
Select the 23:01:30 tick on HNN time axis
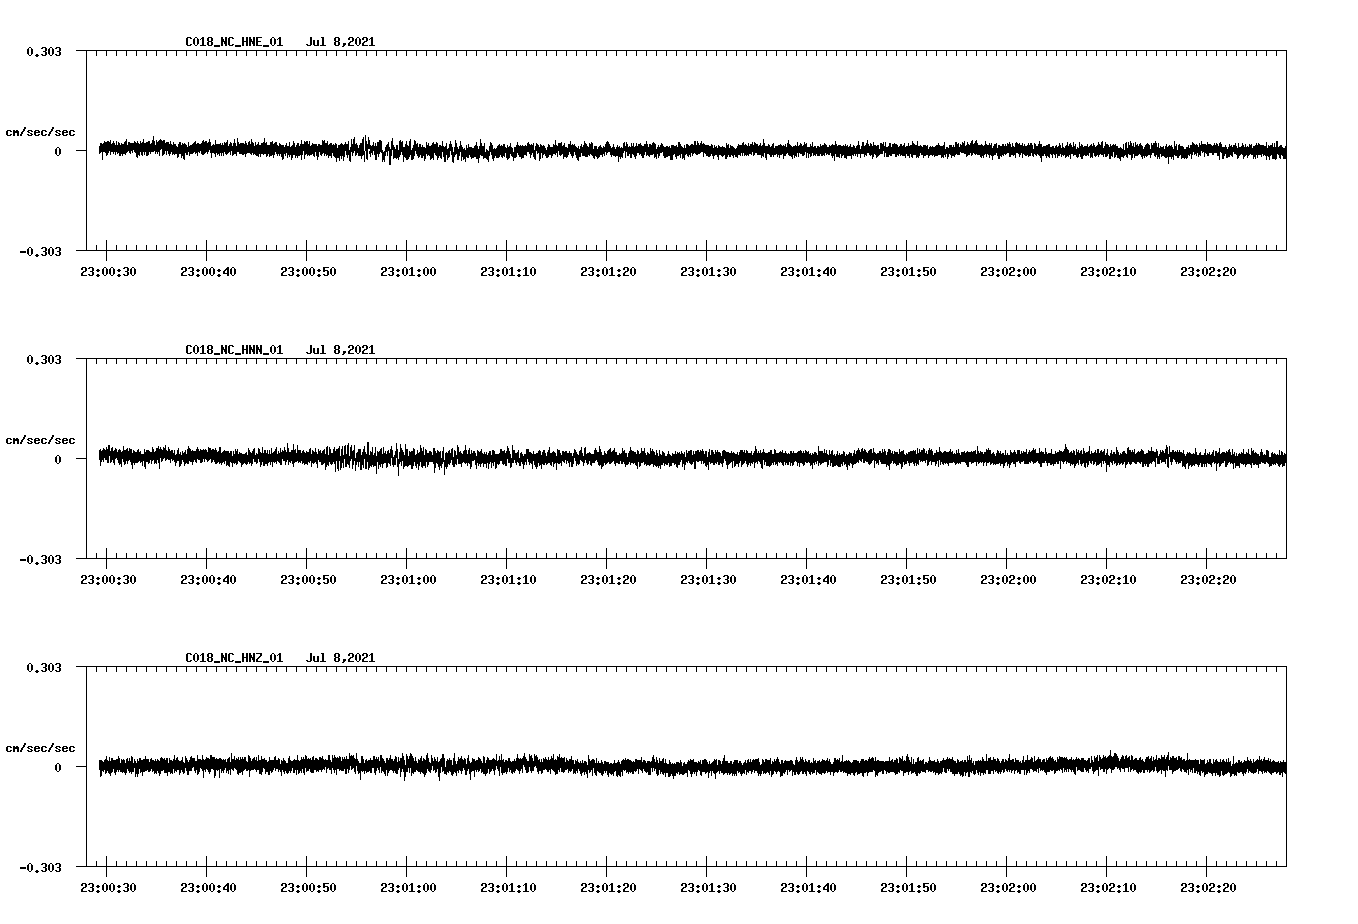click(x=710, y=577)
